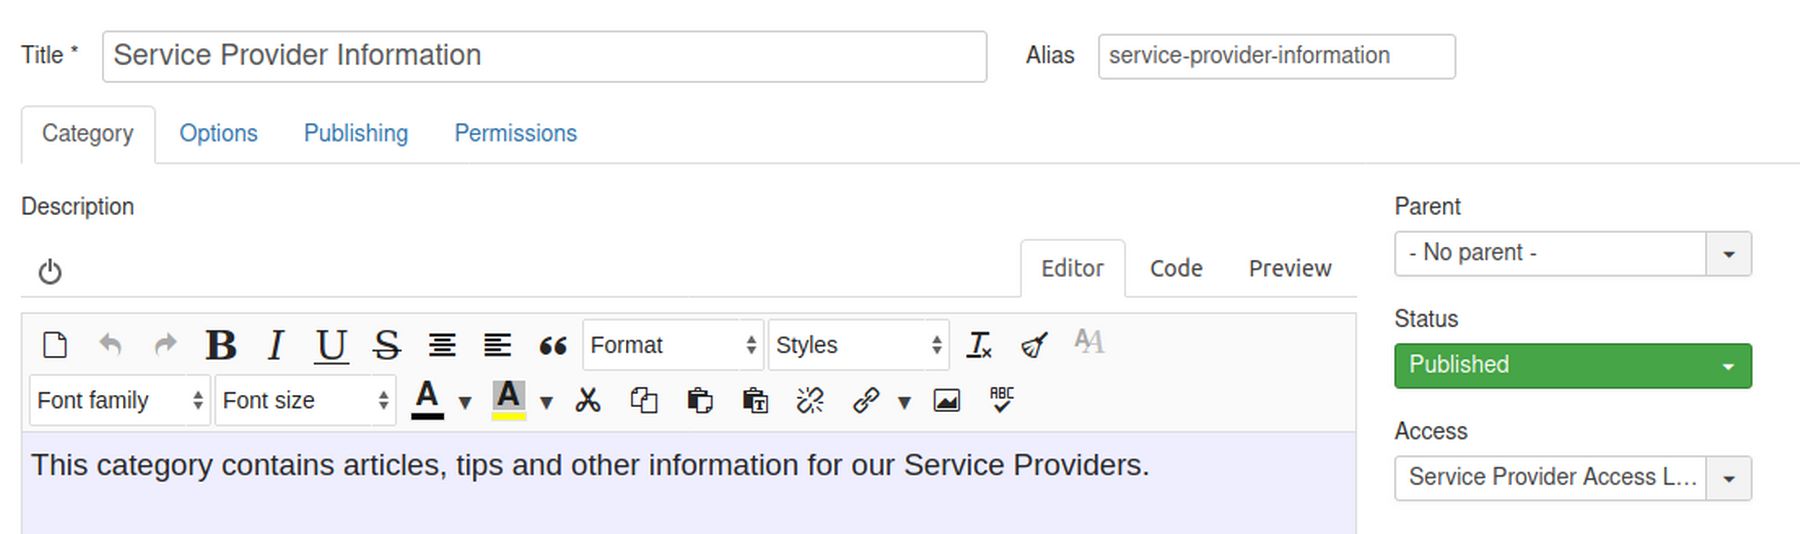Toggle Italic formatting
Screen dimensions: 1800x534
[x=275, y=345]
